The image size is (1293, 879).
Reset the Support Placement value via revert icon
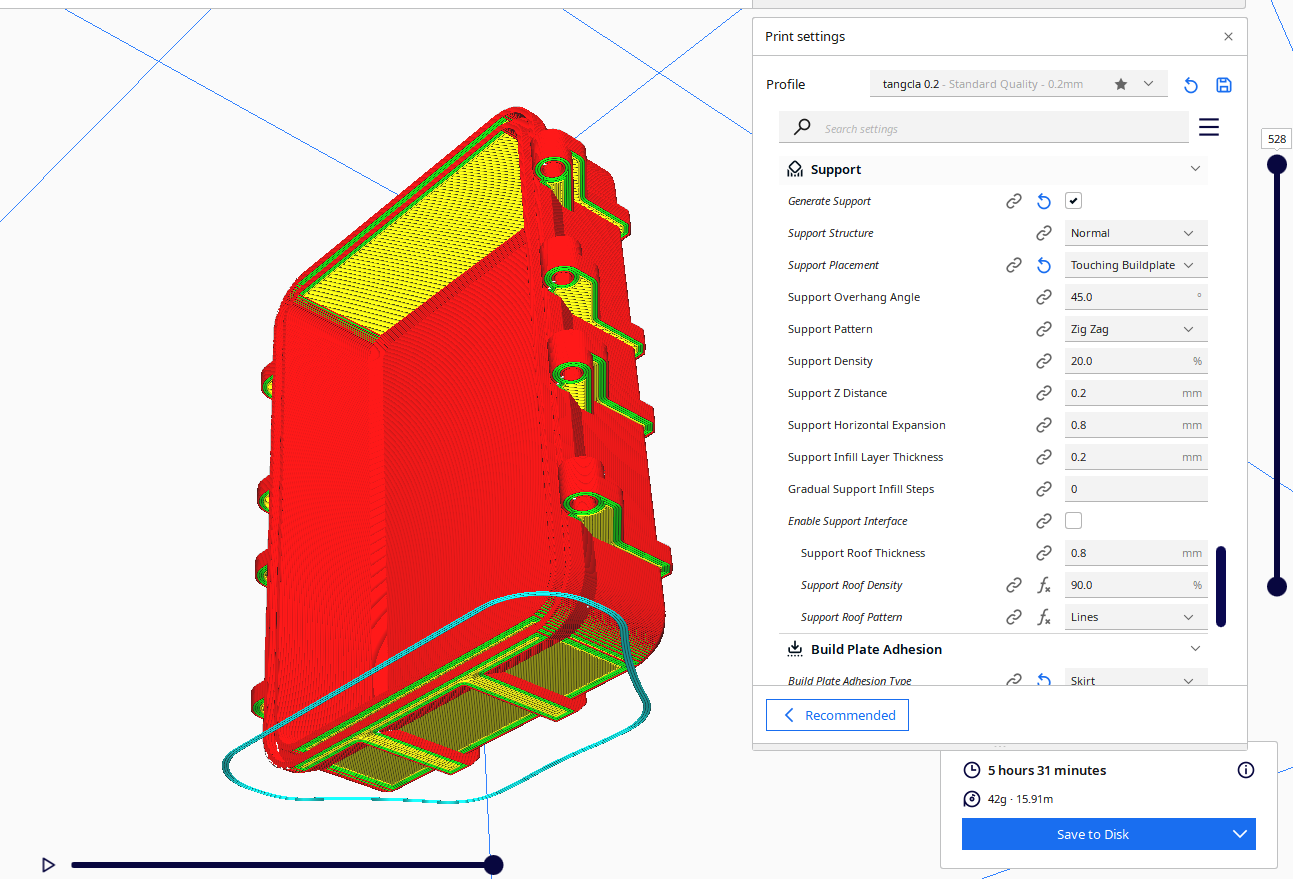pos(1044,265)
